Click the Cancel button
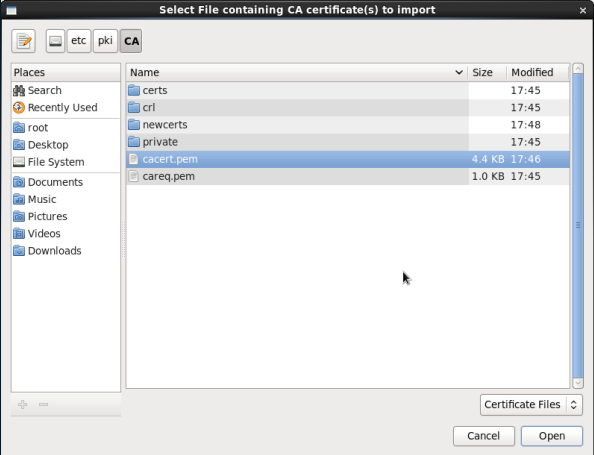 click(484, 436)
